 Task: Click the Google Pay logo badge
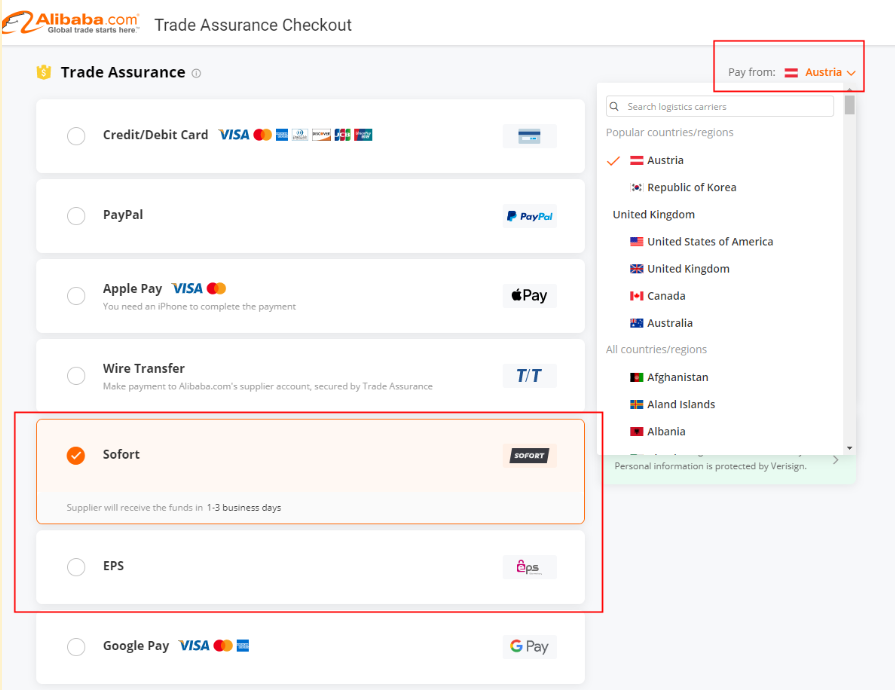529,647
